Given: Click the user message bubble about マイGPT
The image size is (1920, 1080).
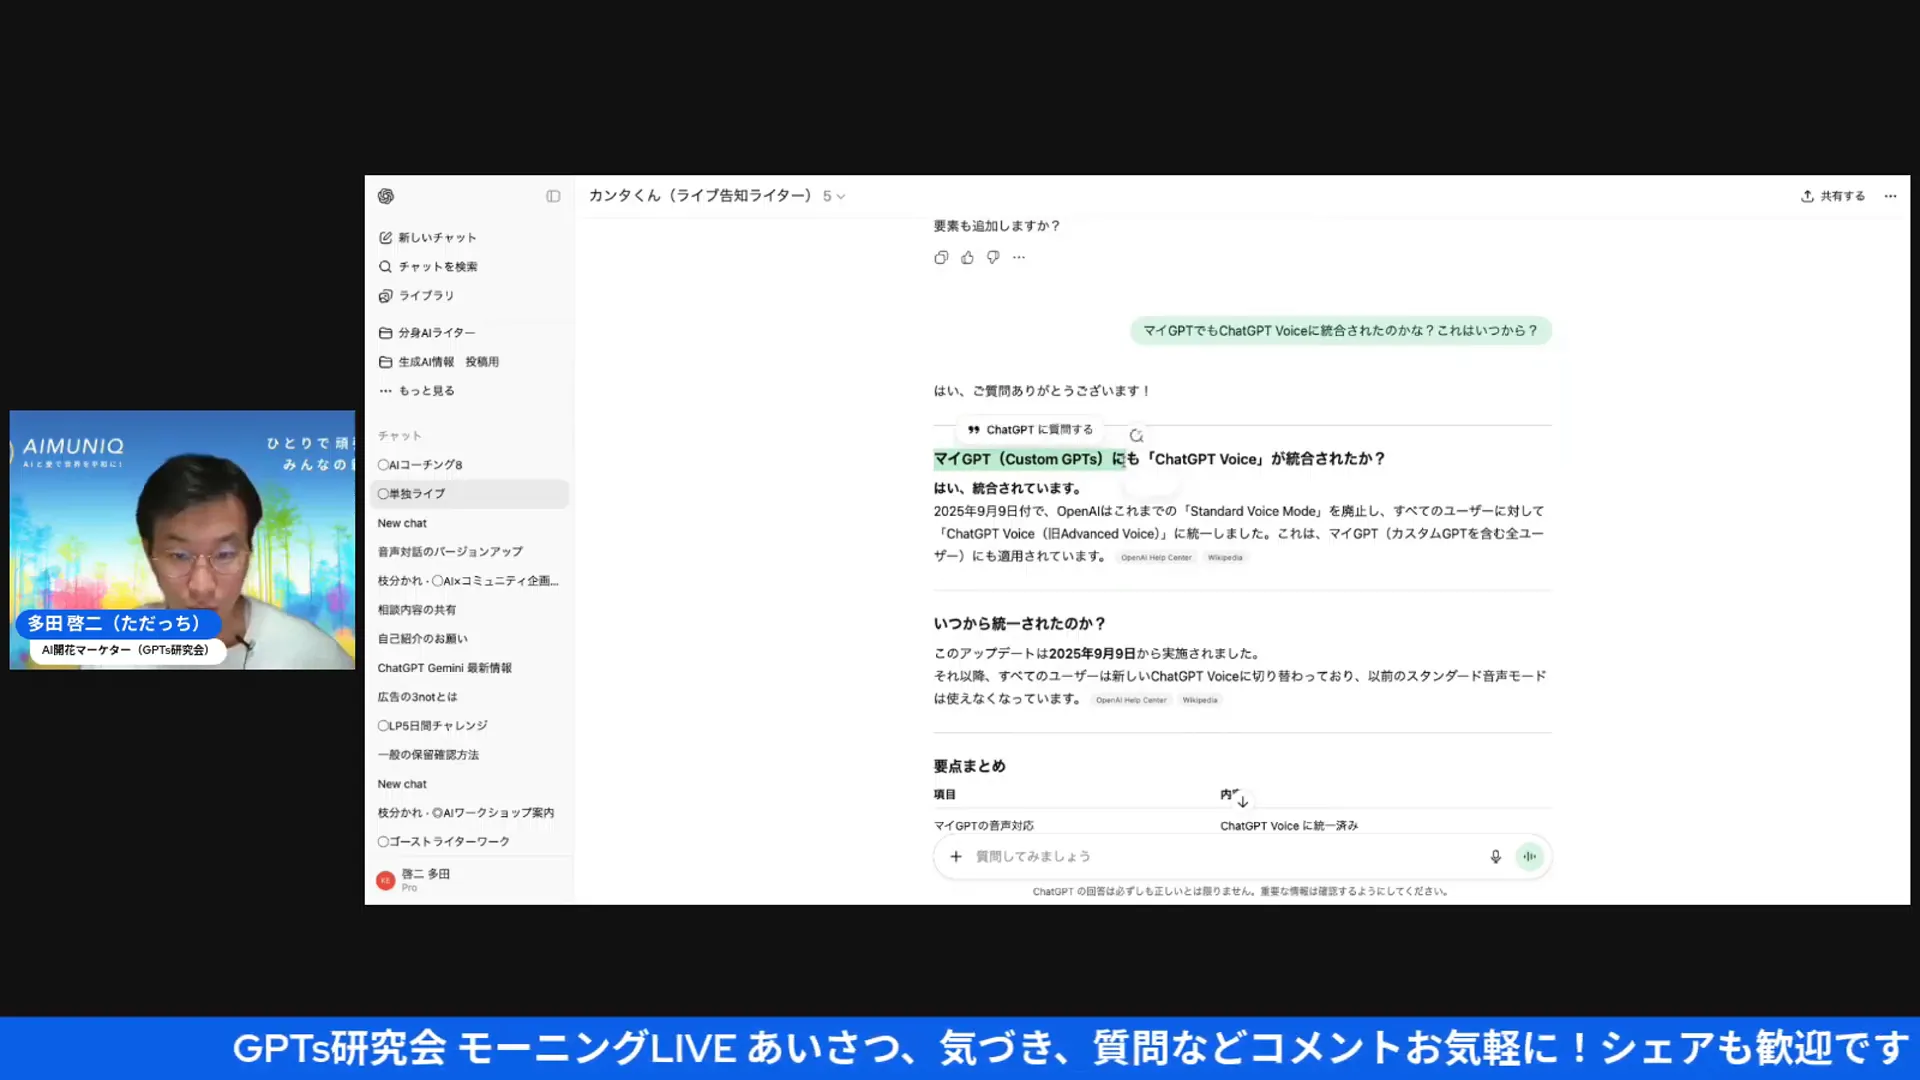Looking at the screenshot, I should click(1341, 330).
